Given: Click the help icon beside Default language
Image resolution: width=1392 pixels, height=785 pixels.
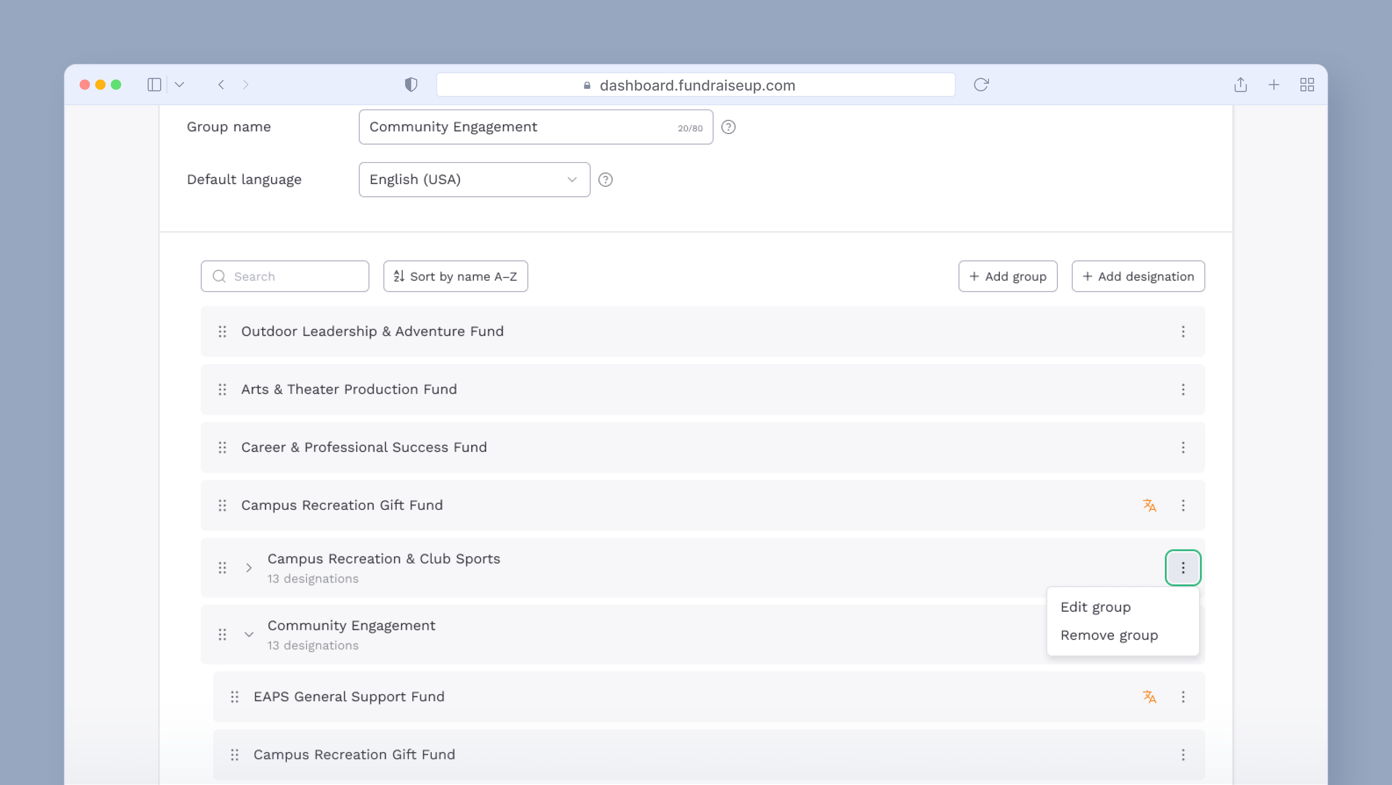Looking at the screenshot, I should point(605,179).
